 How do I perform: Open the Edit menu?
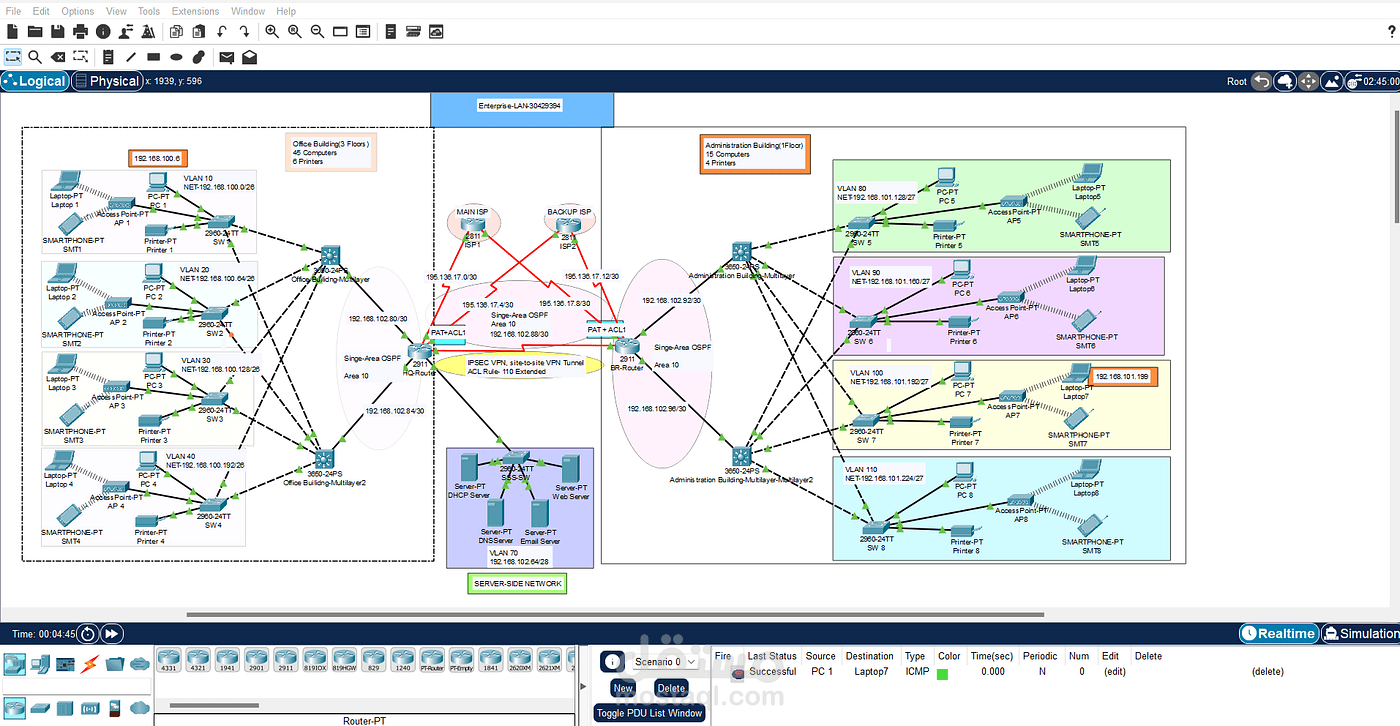pyautogui.click(x=41, y=11)
